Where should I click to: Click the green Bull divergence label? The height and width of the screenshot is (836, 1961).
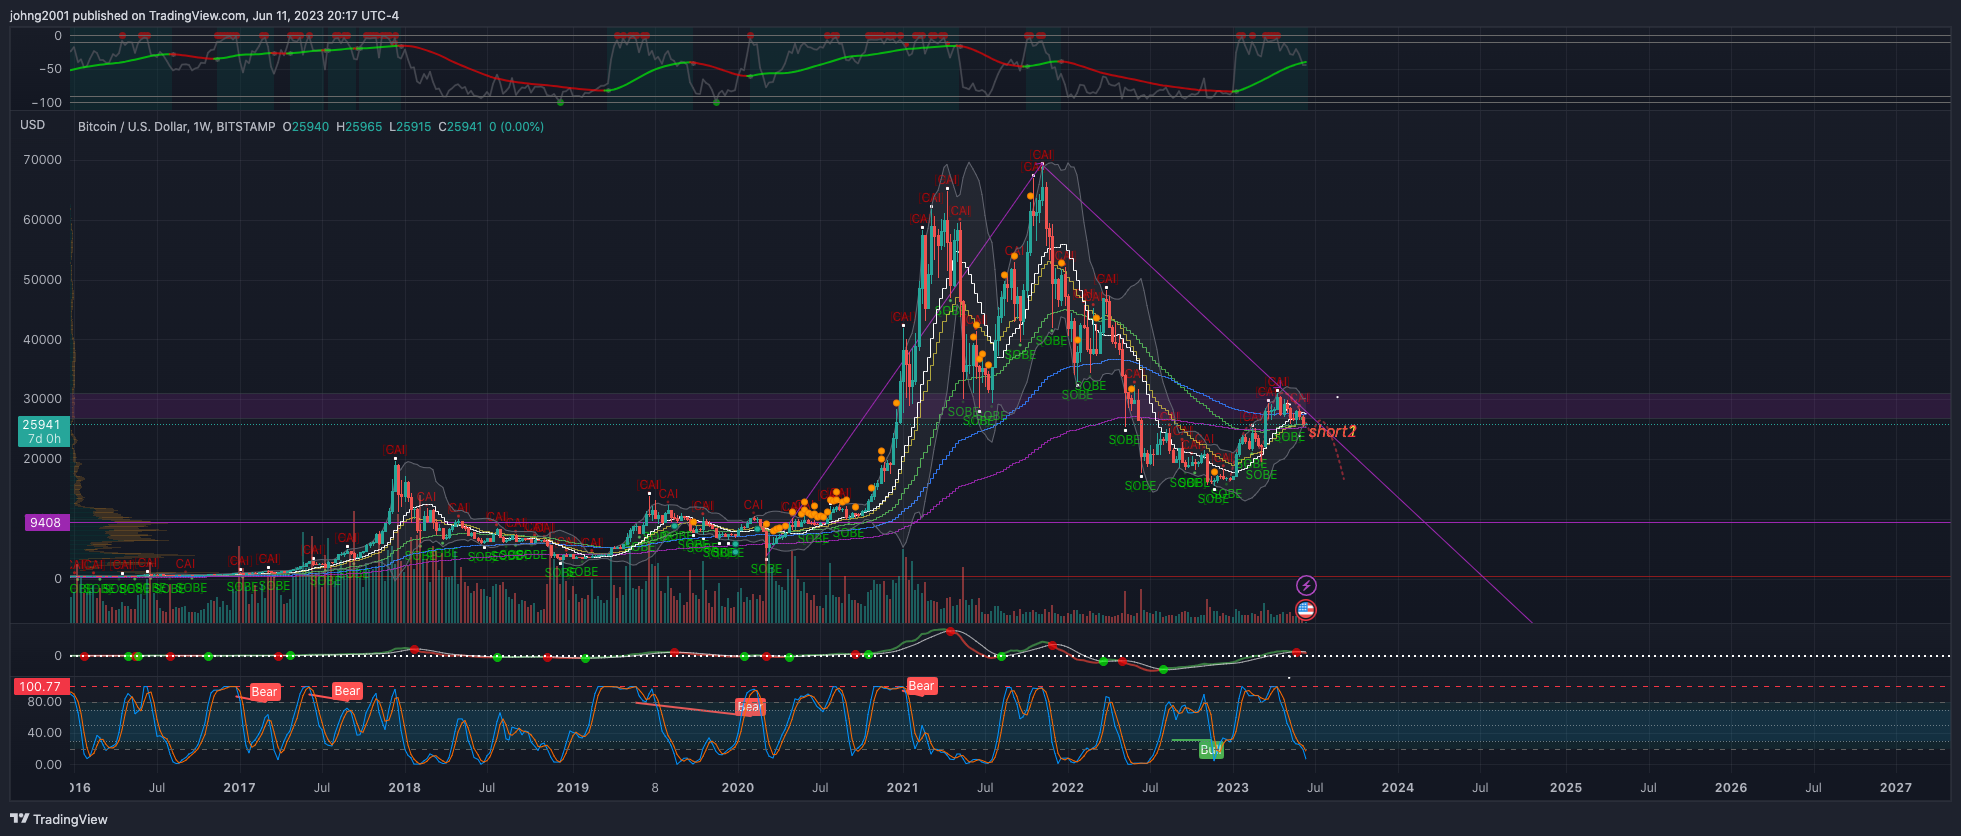[1211, 749]
